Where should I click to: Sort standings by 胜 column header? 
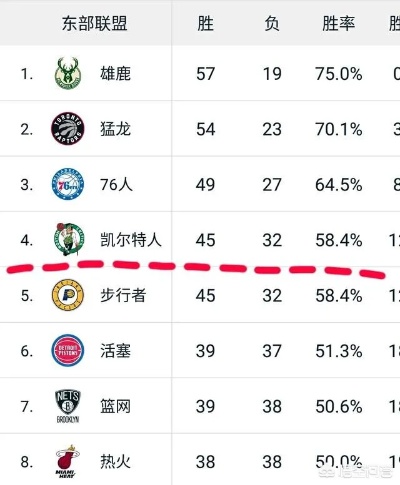(205, 23)
